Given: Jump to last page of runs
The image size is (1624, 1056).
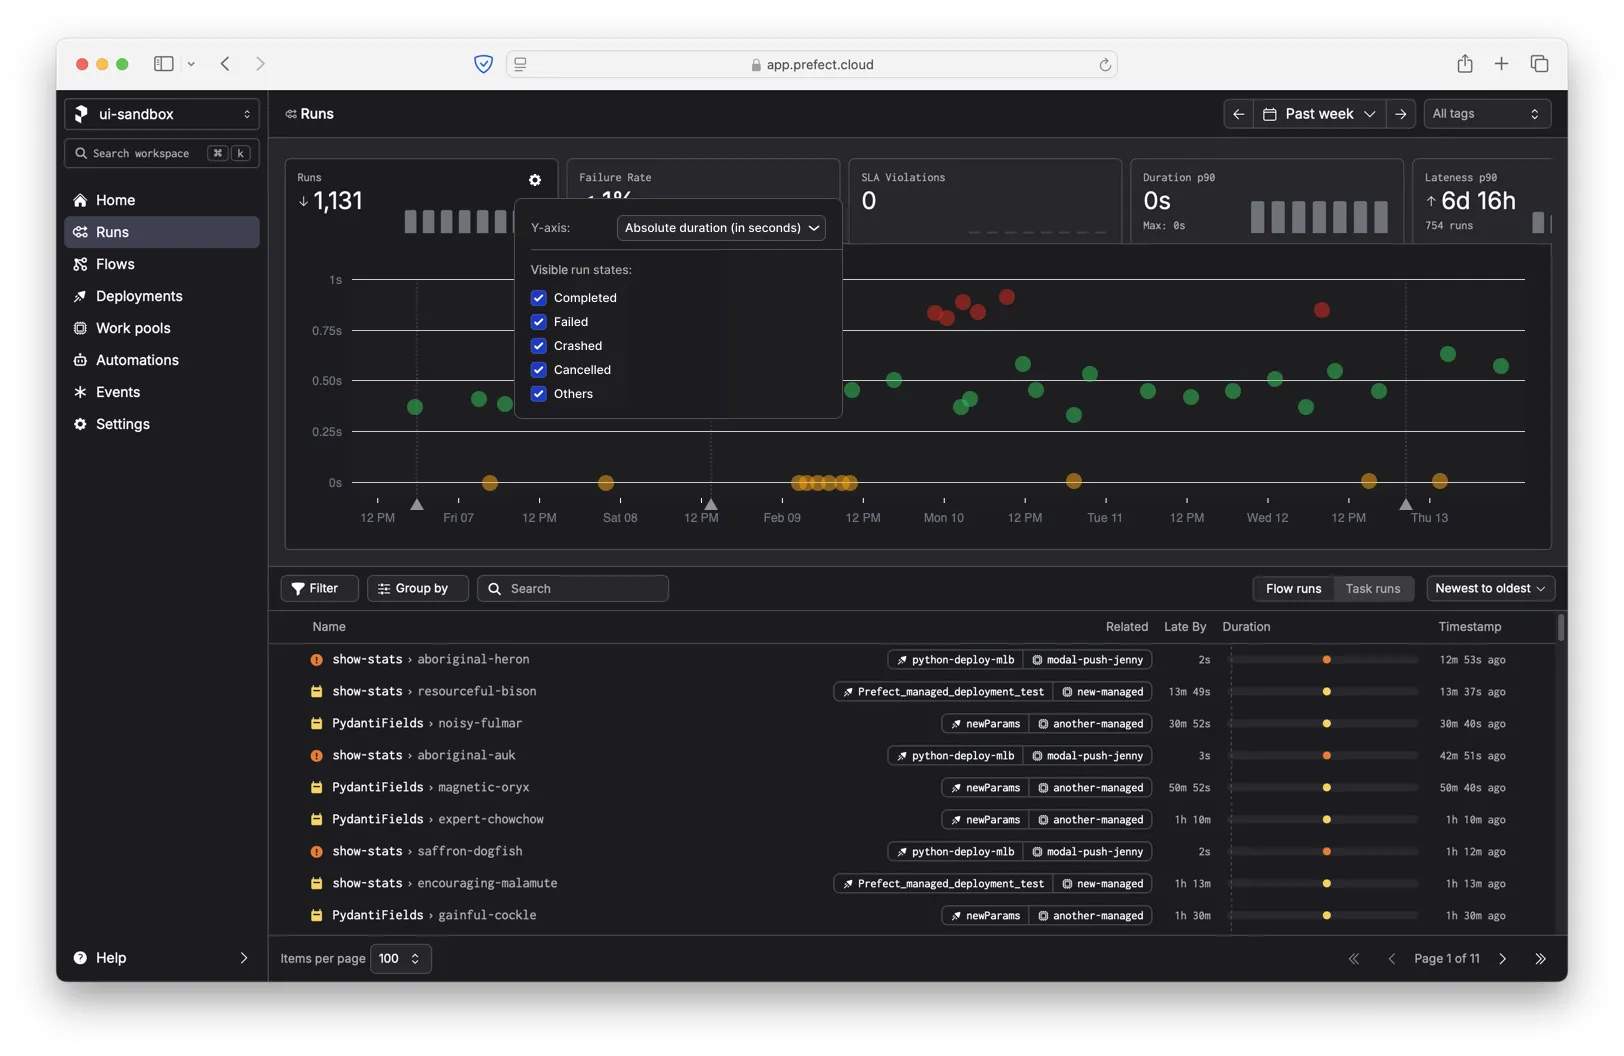Looking at the screenshot, I should (1540, 959).
